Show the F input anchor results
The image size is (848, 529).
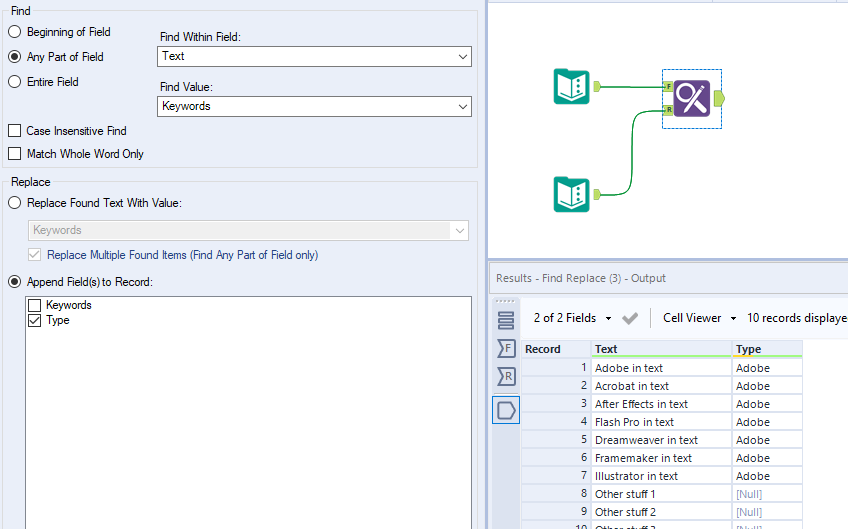pos(506,348)
